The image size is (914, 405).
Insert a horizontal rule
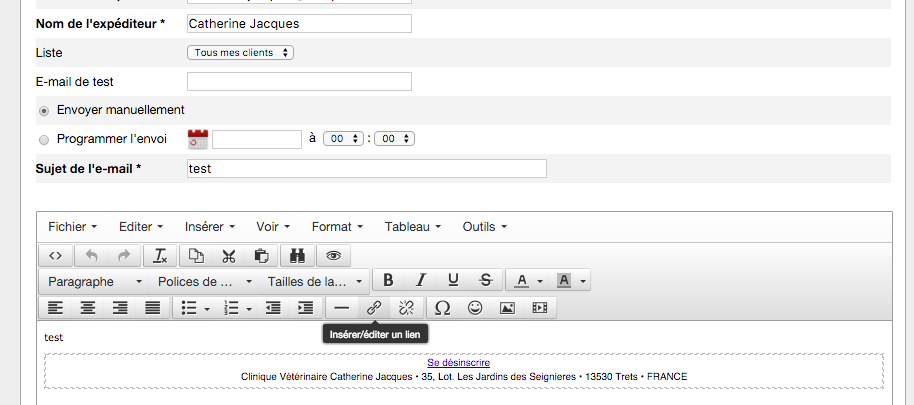342,308
